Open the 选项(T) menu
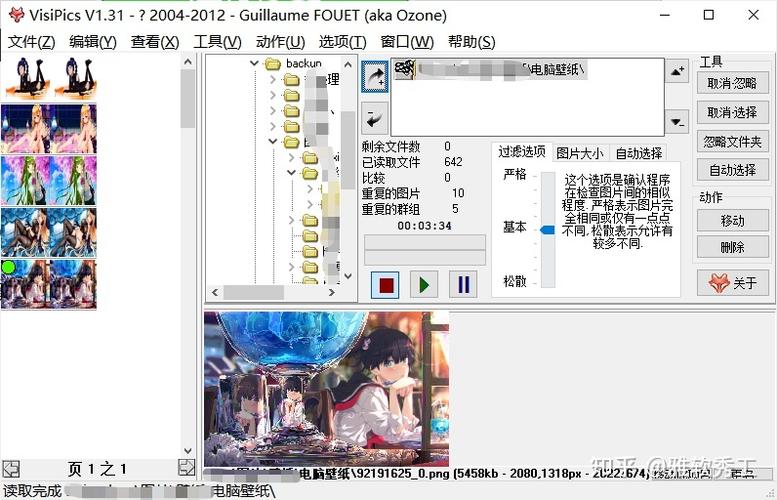This screenshot has height=500, width=777. (342, 42)
